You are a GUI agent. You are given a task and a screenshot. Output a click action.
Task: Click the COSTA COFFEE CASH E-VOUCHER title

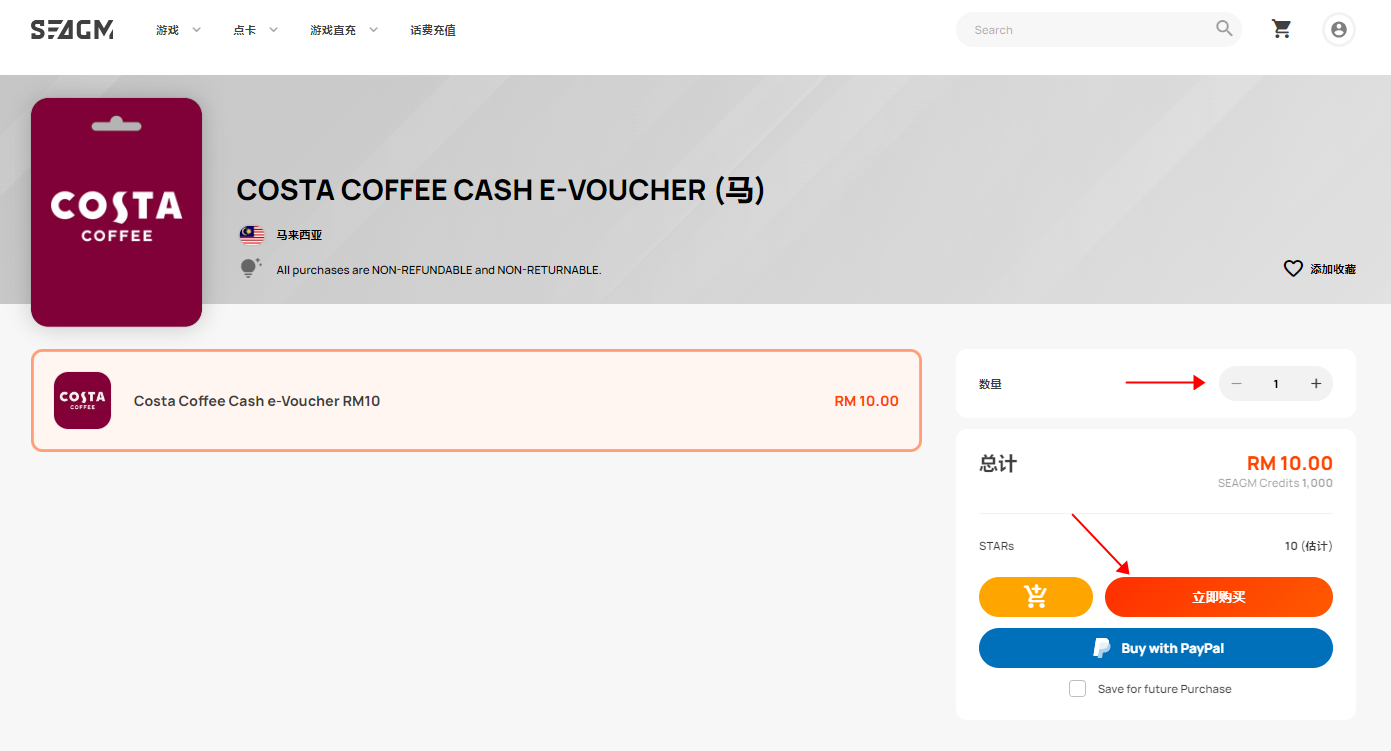[501, 190]
